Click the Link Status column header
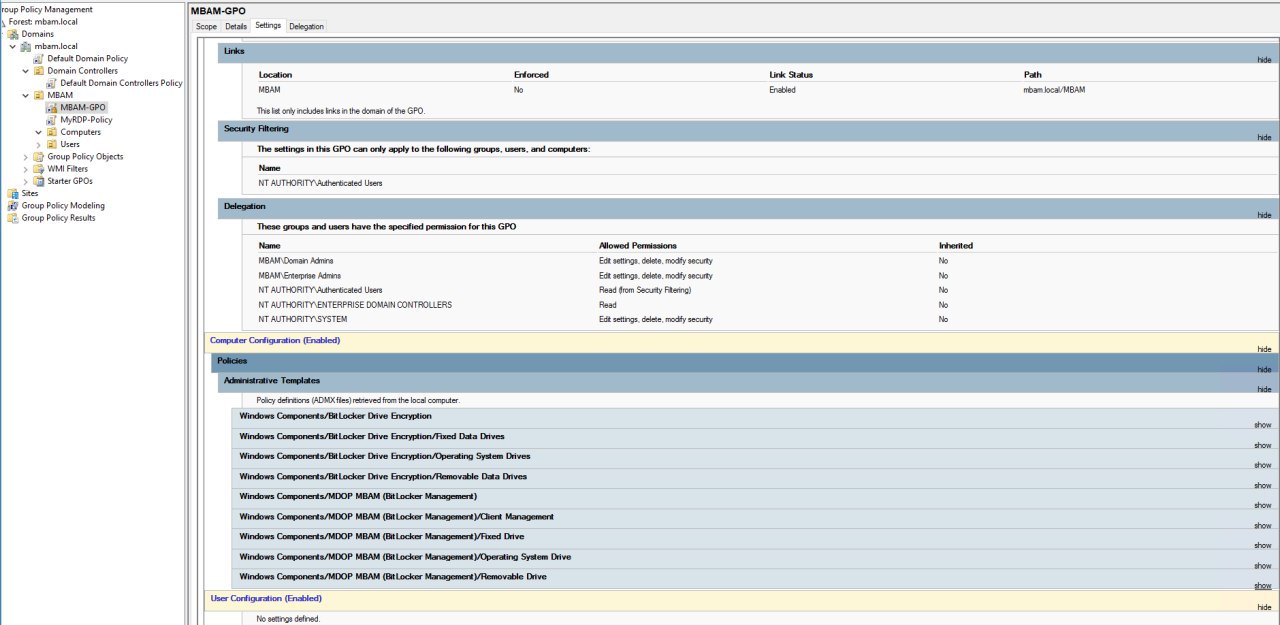This screenshot has width=1280, height=625. (x=791, y=75)
